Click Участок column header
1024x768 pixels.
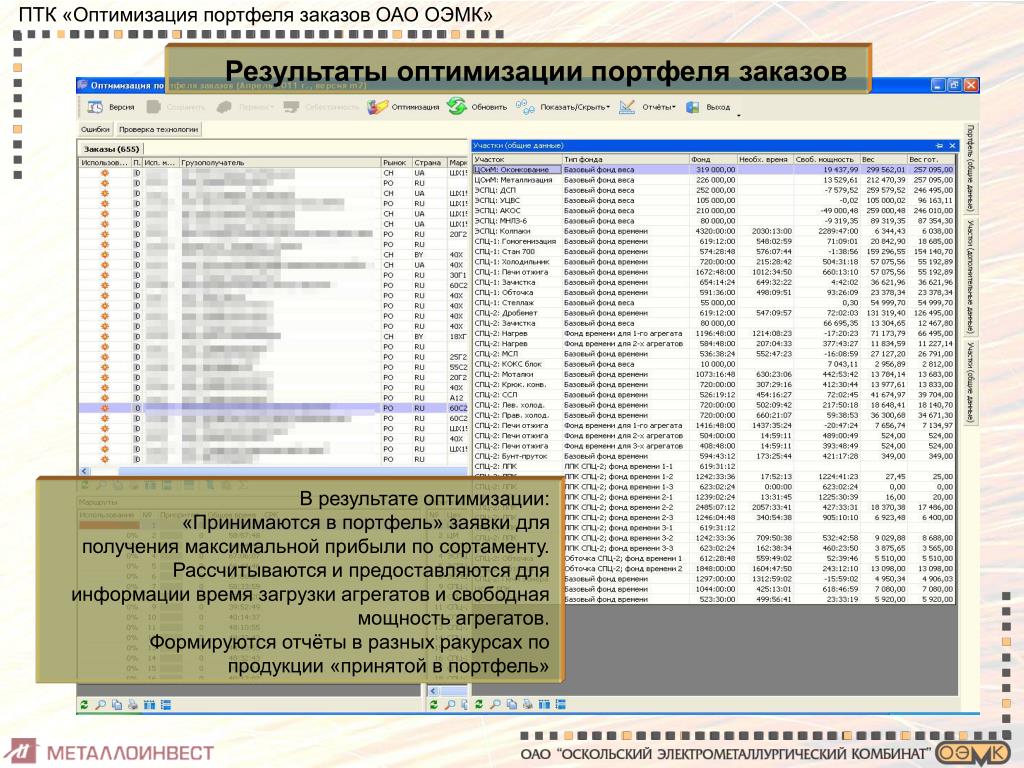click(x=517, y=159)
